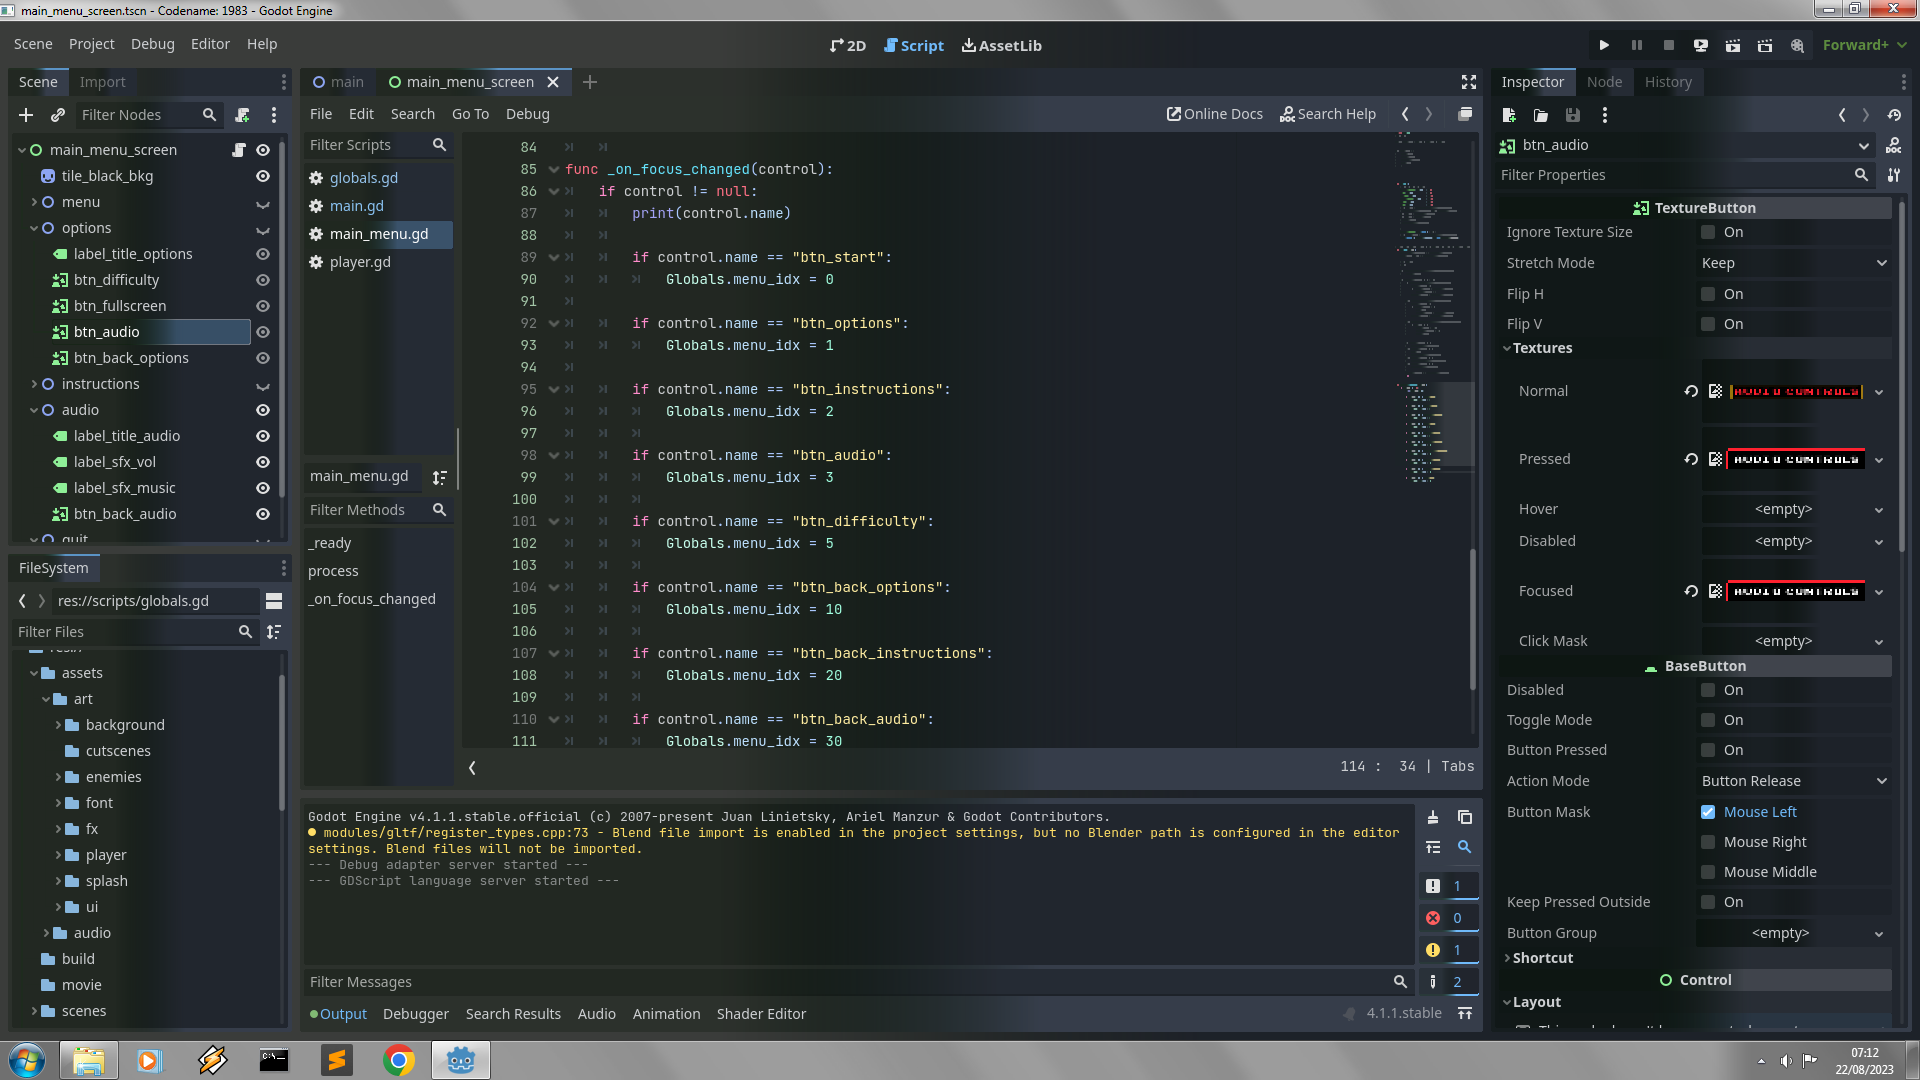Create a new resource in the Inspector
The image size is (1920, 1080).
click(x=1508, y=115)
